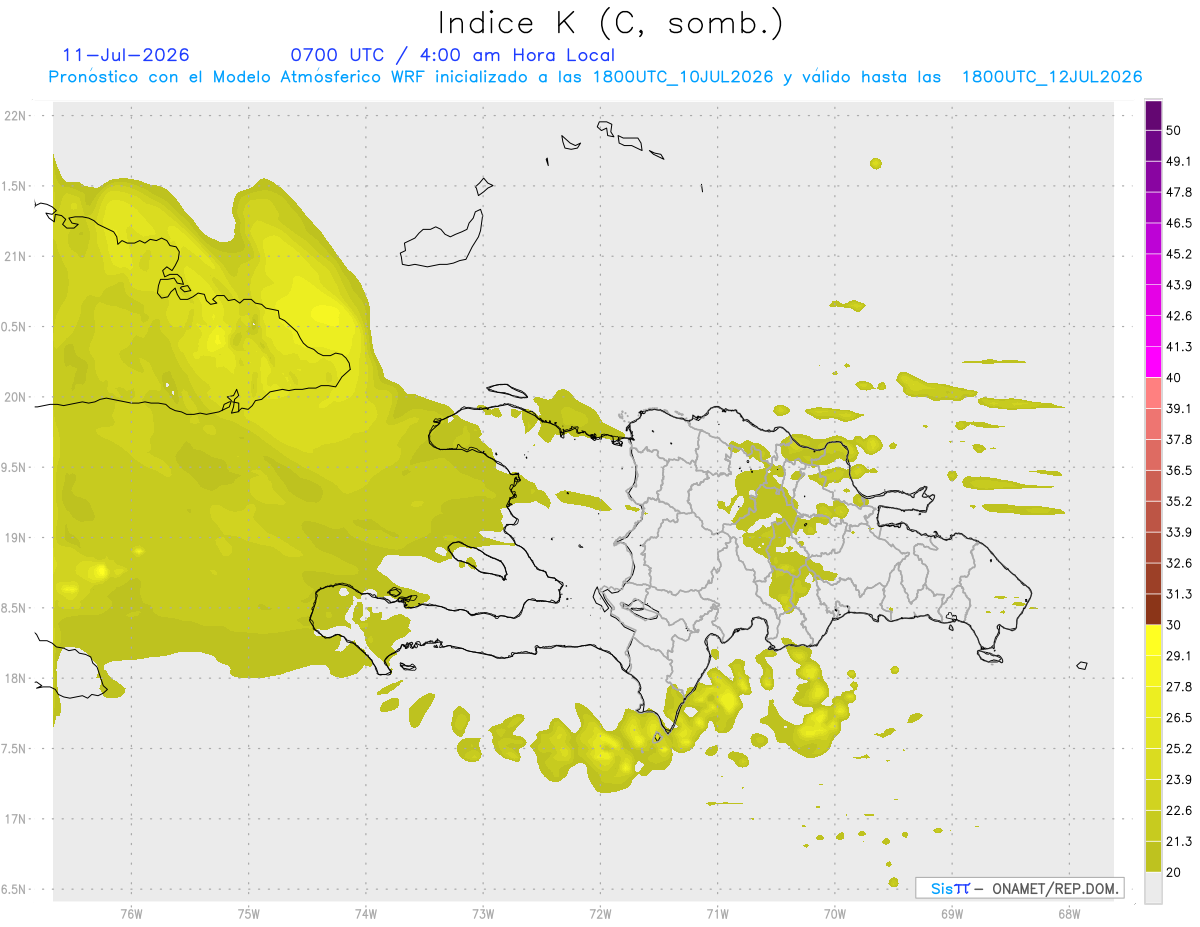1200x927 pixels.
Task: Click the gray swatch below 20
Action: click(1153, 888)
